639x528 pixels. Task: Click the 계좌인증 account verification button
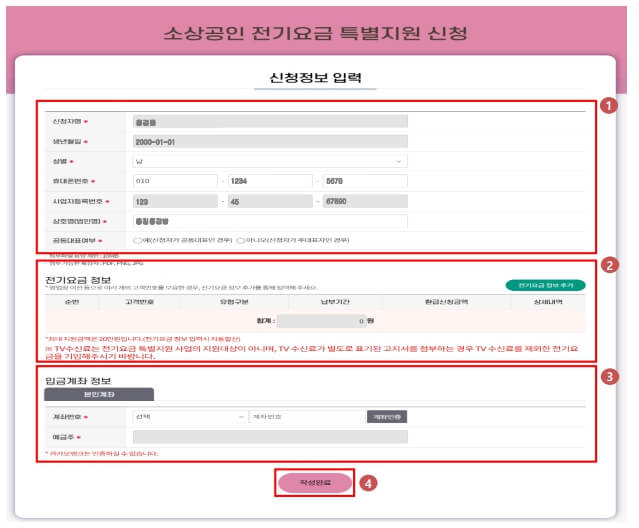click(x=387, y=417)
